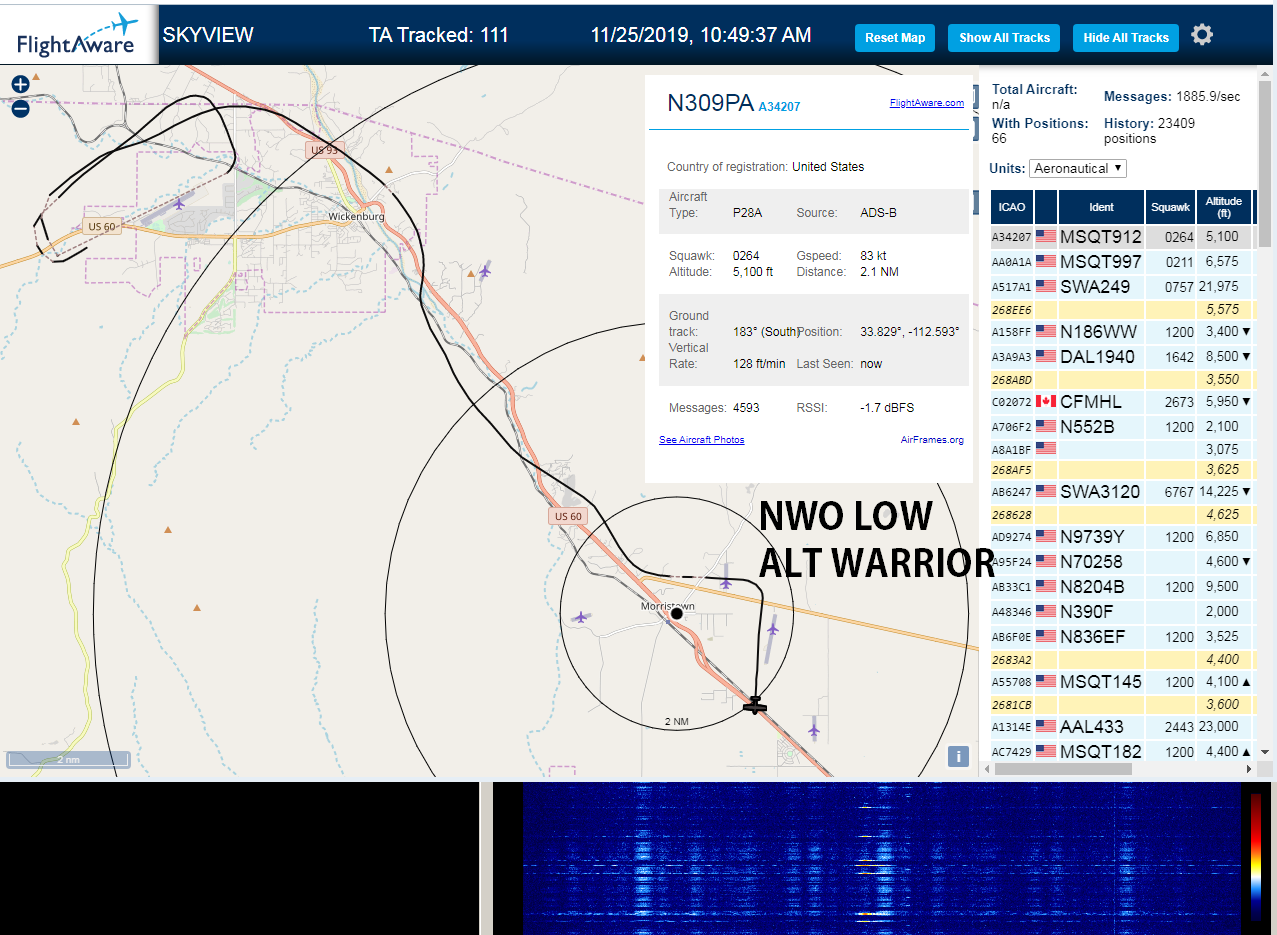Sort table by Ident column header
Screen dimensions: 1277x935
[x=1101, y=207]
